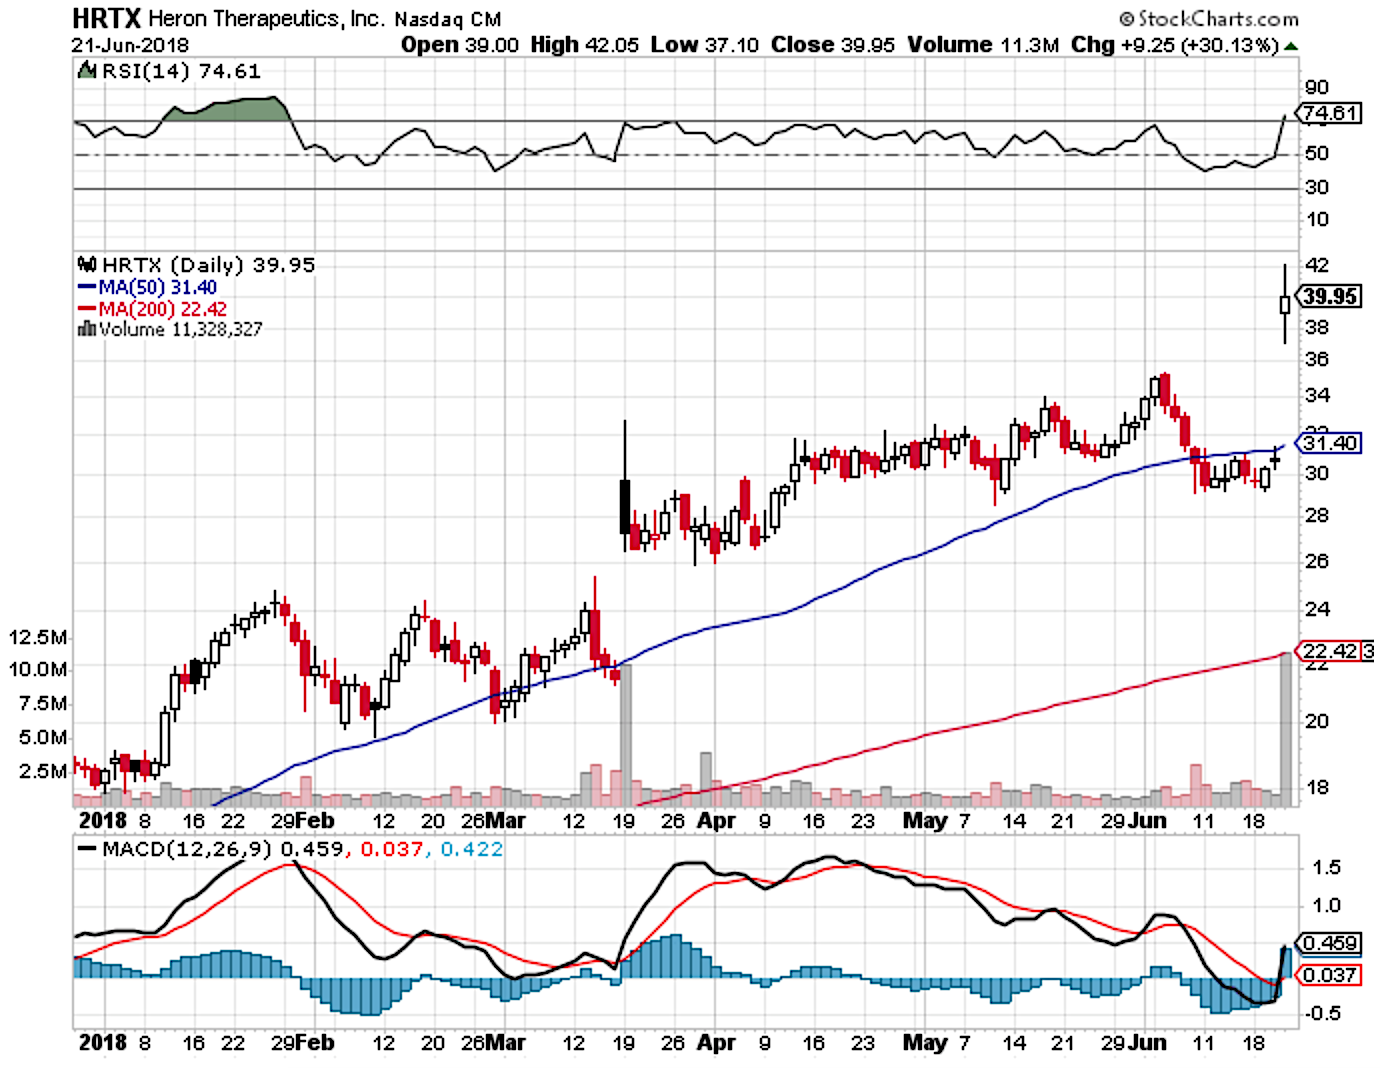This screenshot has height=1068, width=1380.
Task: Click the StockCharts.com copyright label
Action: (x=1208, y=18)
